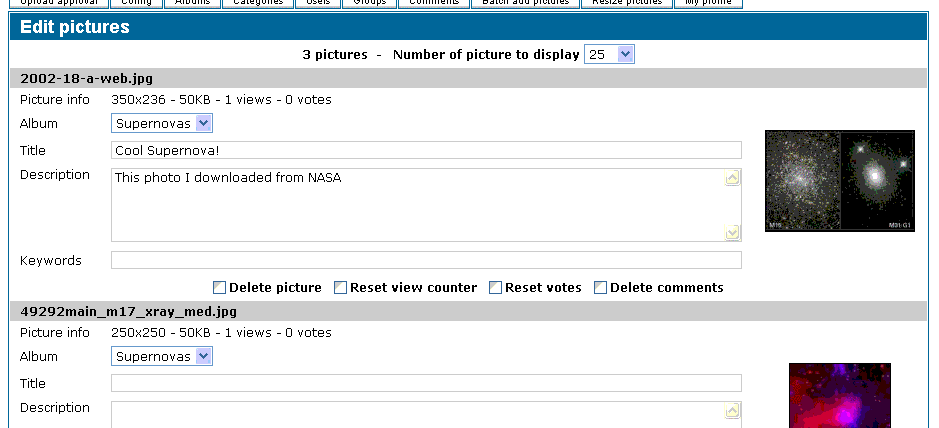939x428 pixels.
Task: Open the supernova galaxy thumbnail image
Action: pos(840,181)
